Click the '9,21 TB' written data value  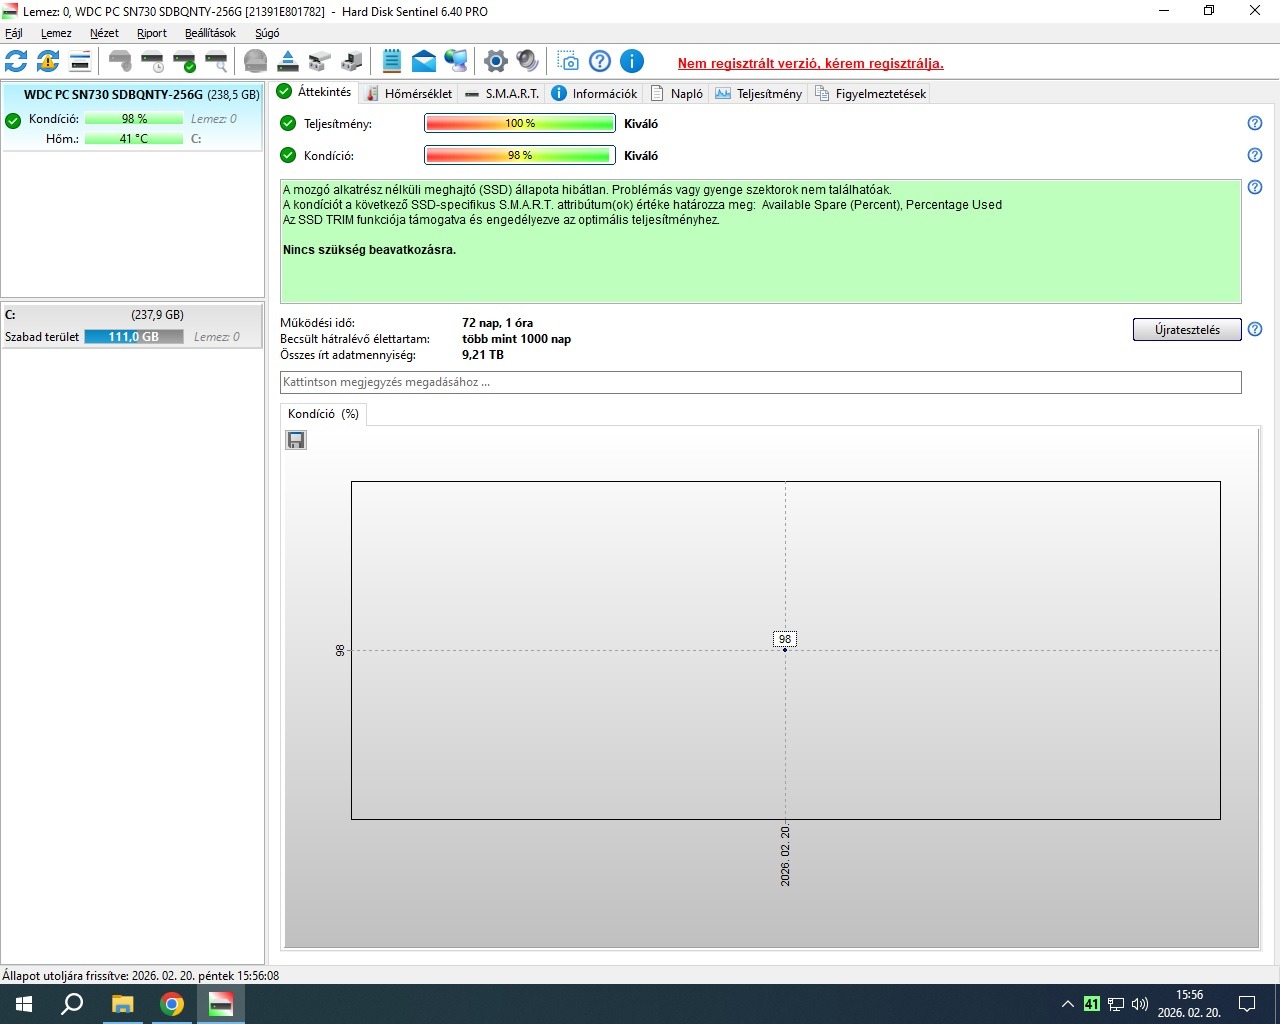click(483, 355)
